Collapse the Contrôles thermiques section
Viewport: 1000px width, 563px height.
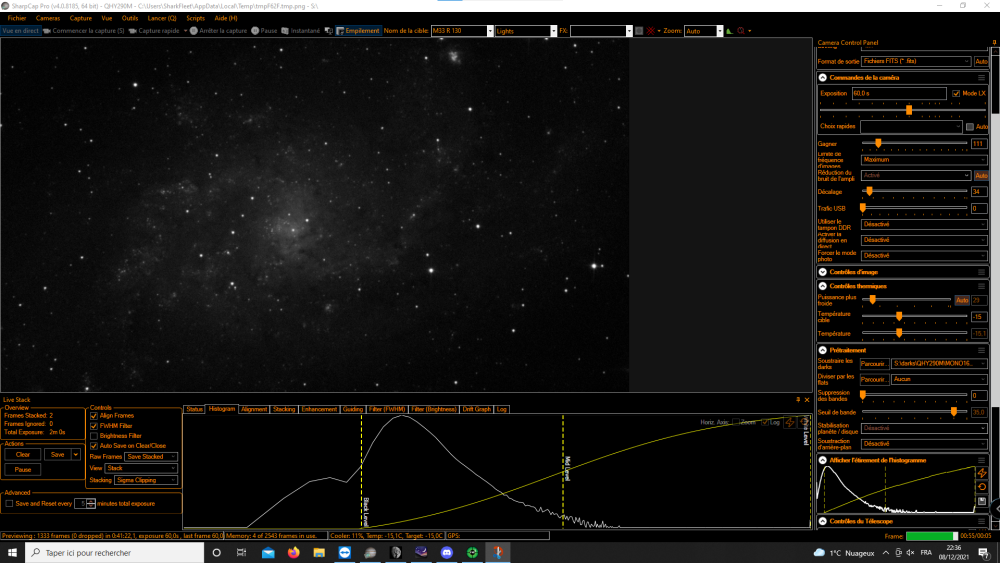click(823, 286)
